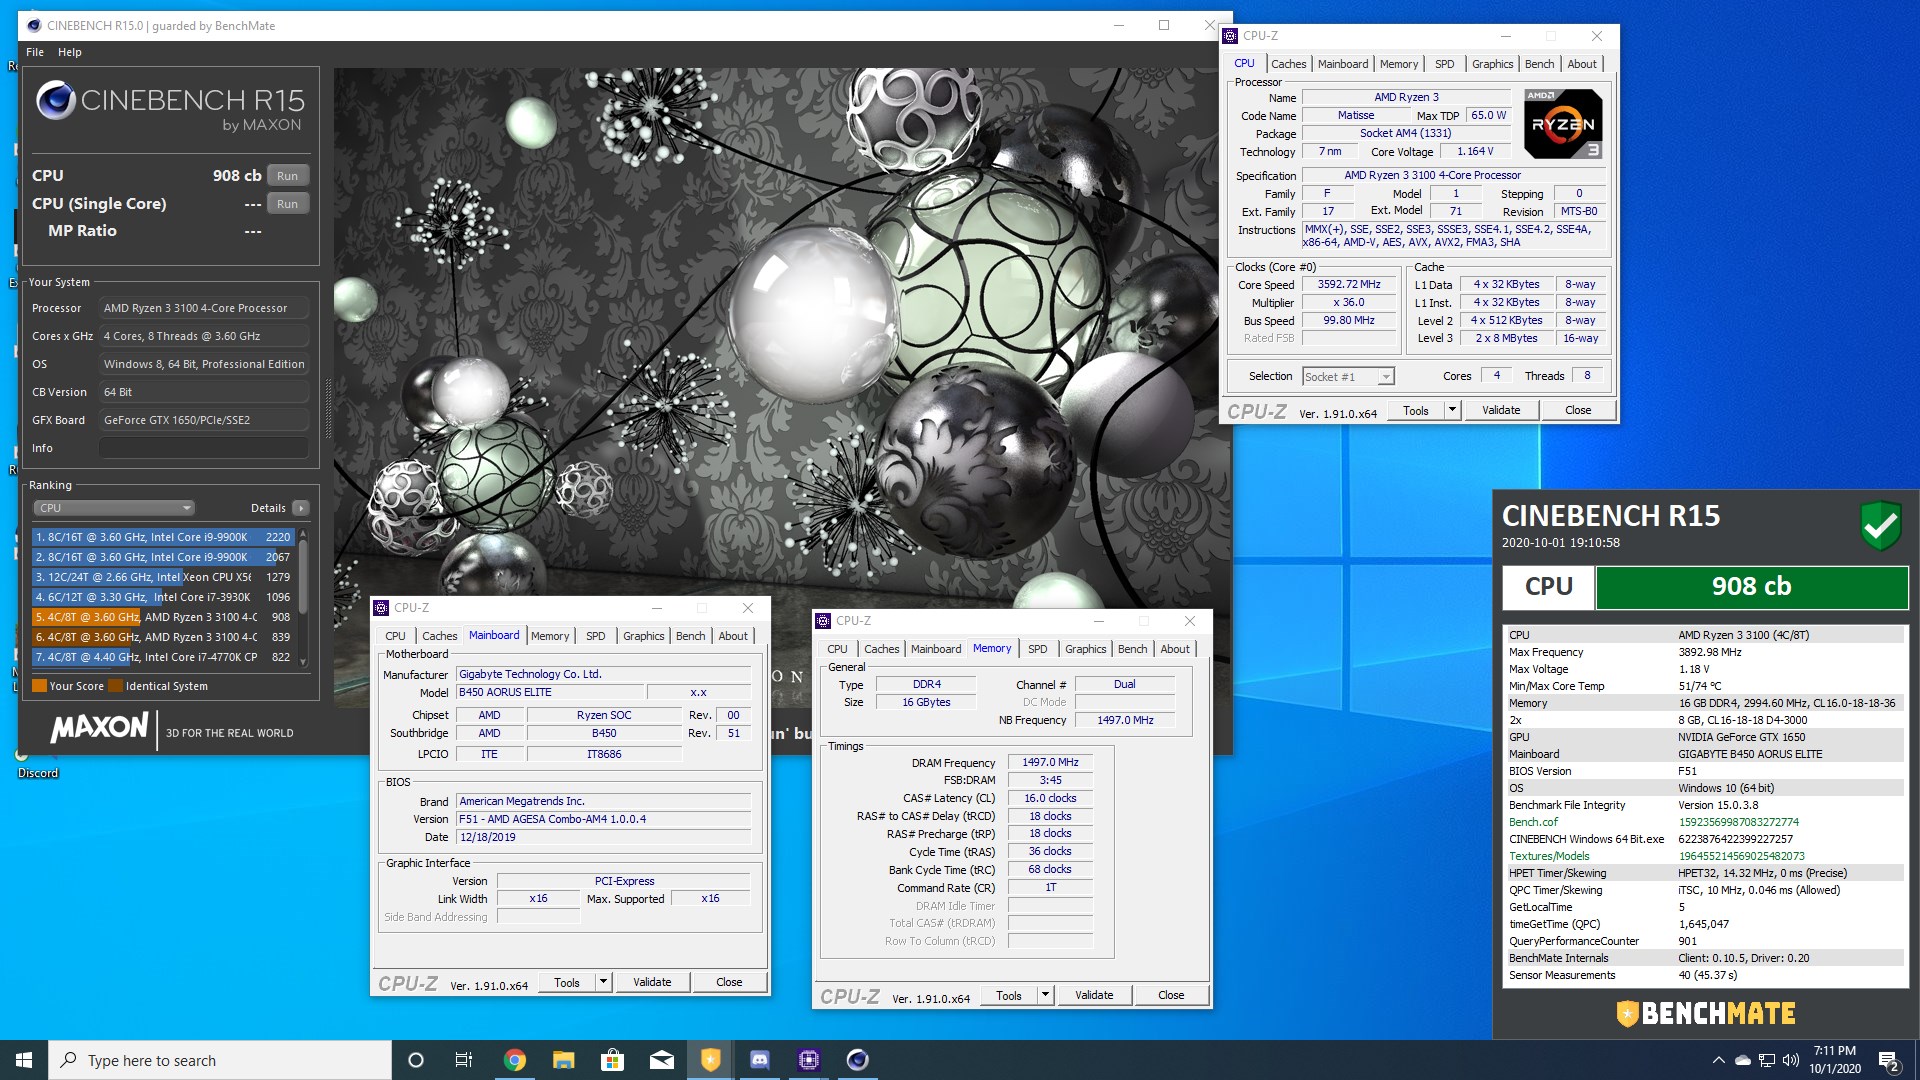Run the CPU Single Core test
Image resolution: width=1920 pixels, height=1080 pixels.
click(287, 204)
